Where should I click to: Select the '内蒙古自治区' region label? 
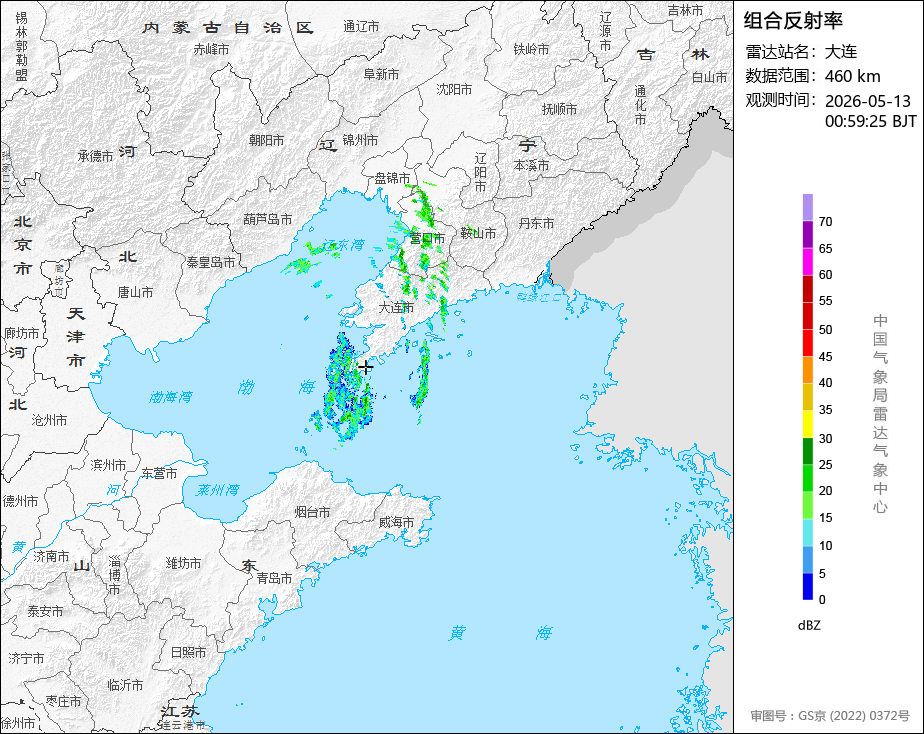[228, 28]
